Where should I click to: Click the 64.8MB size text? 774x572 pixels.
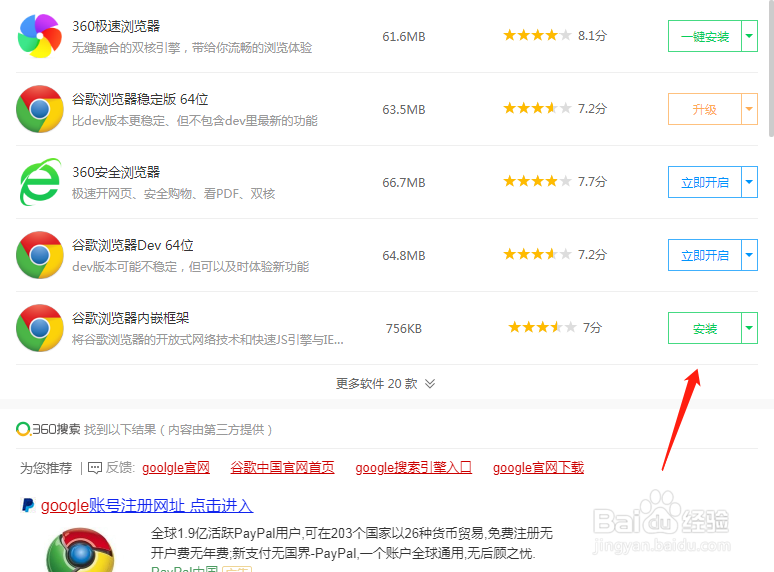404,256
